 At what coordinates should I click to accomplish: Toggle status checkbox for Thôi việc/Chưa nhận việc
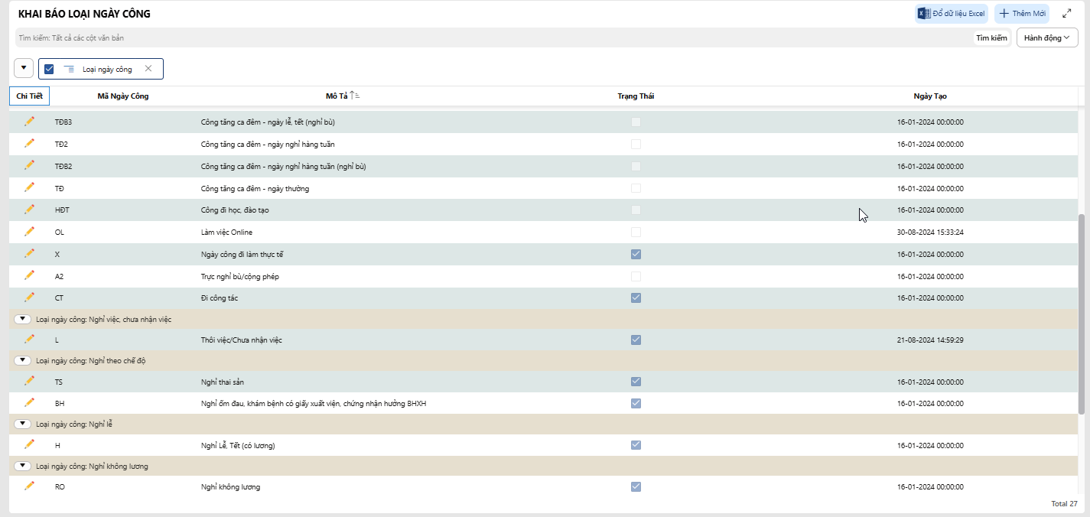click(x=635, y=340)
